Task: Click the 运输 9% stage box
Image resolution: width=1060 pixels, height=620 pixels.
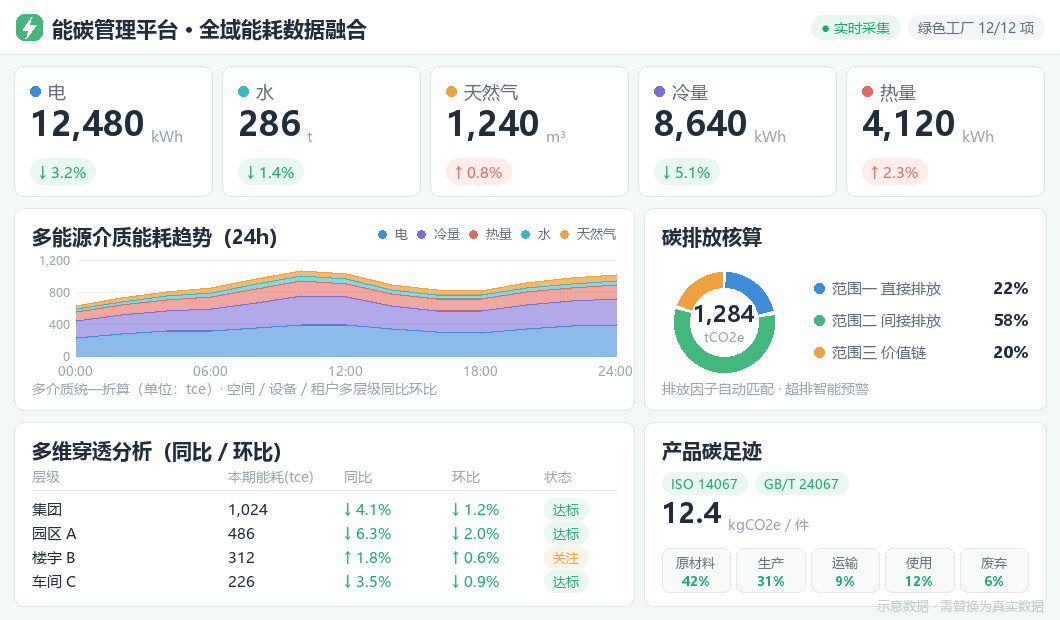Action: [x=845, y=571]
